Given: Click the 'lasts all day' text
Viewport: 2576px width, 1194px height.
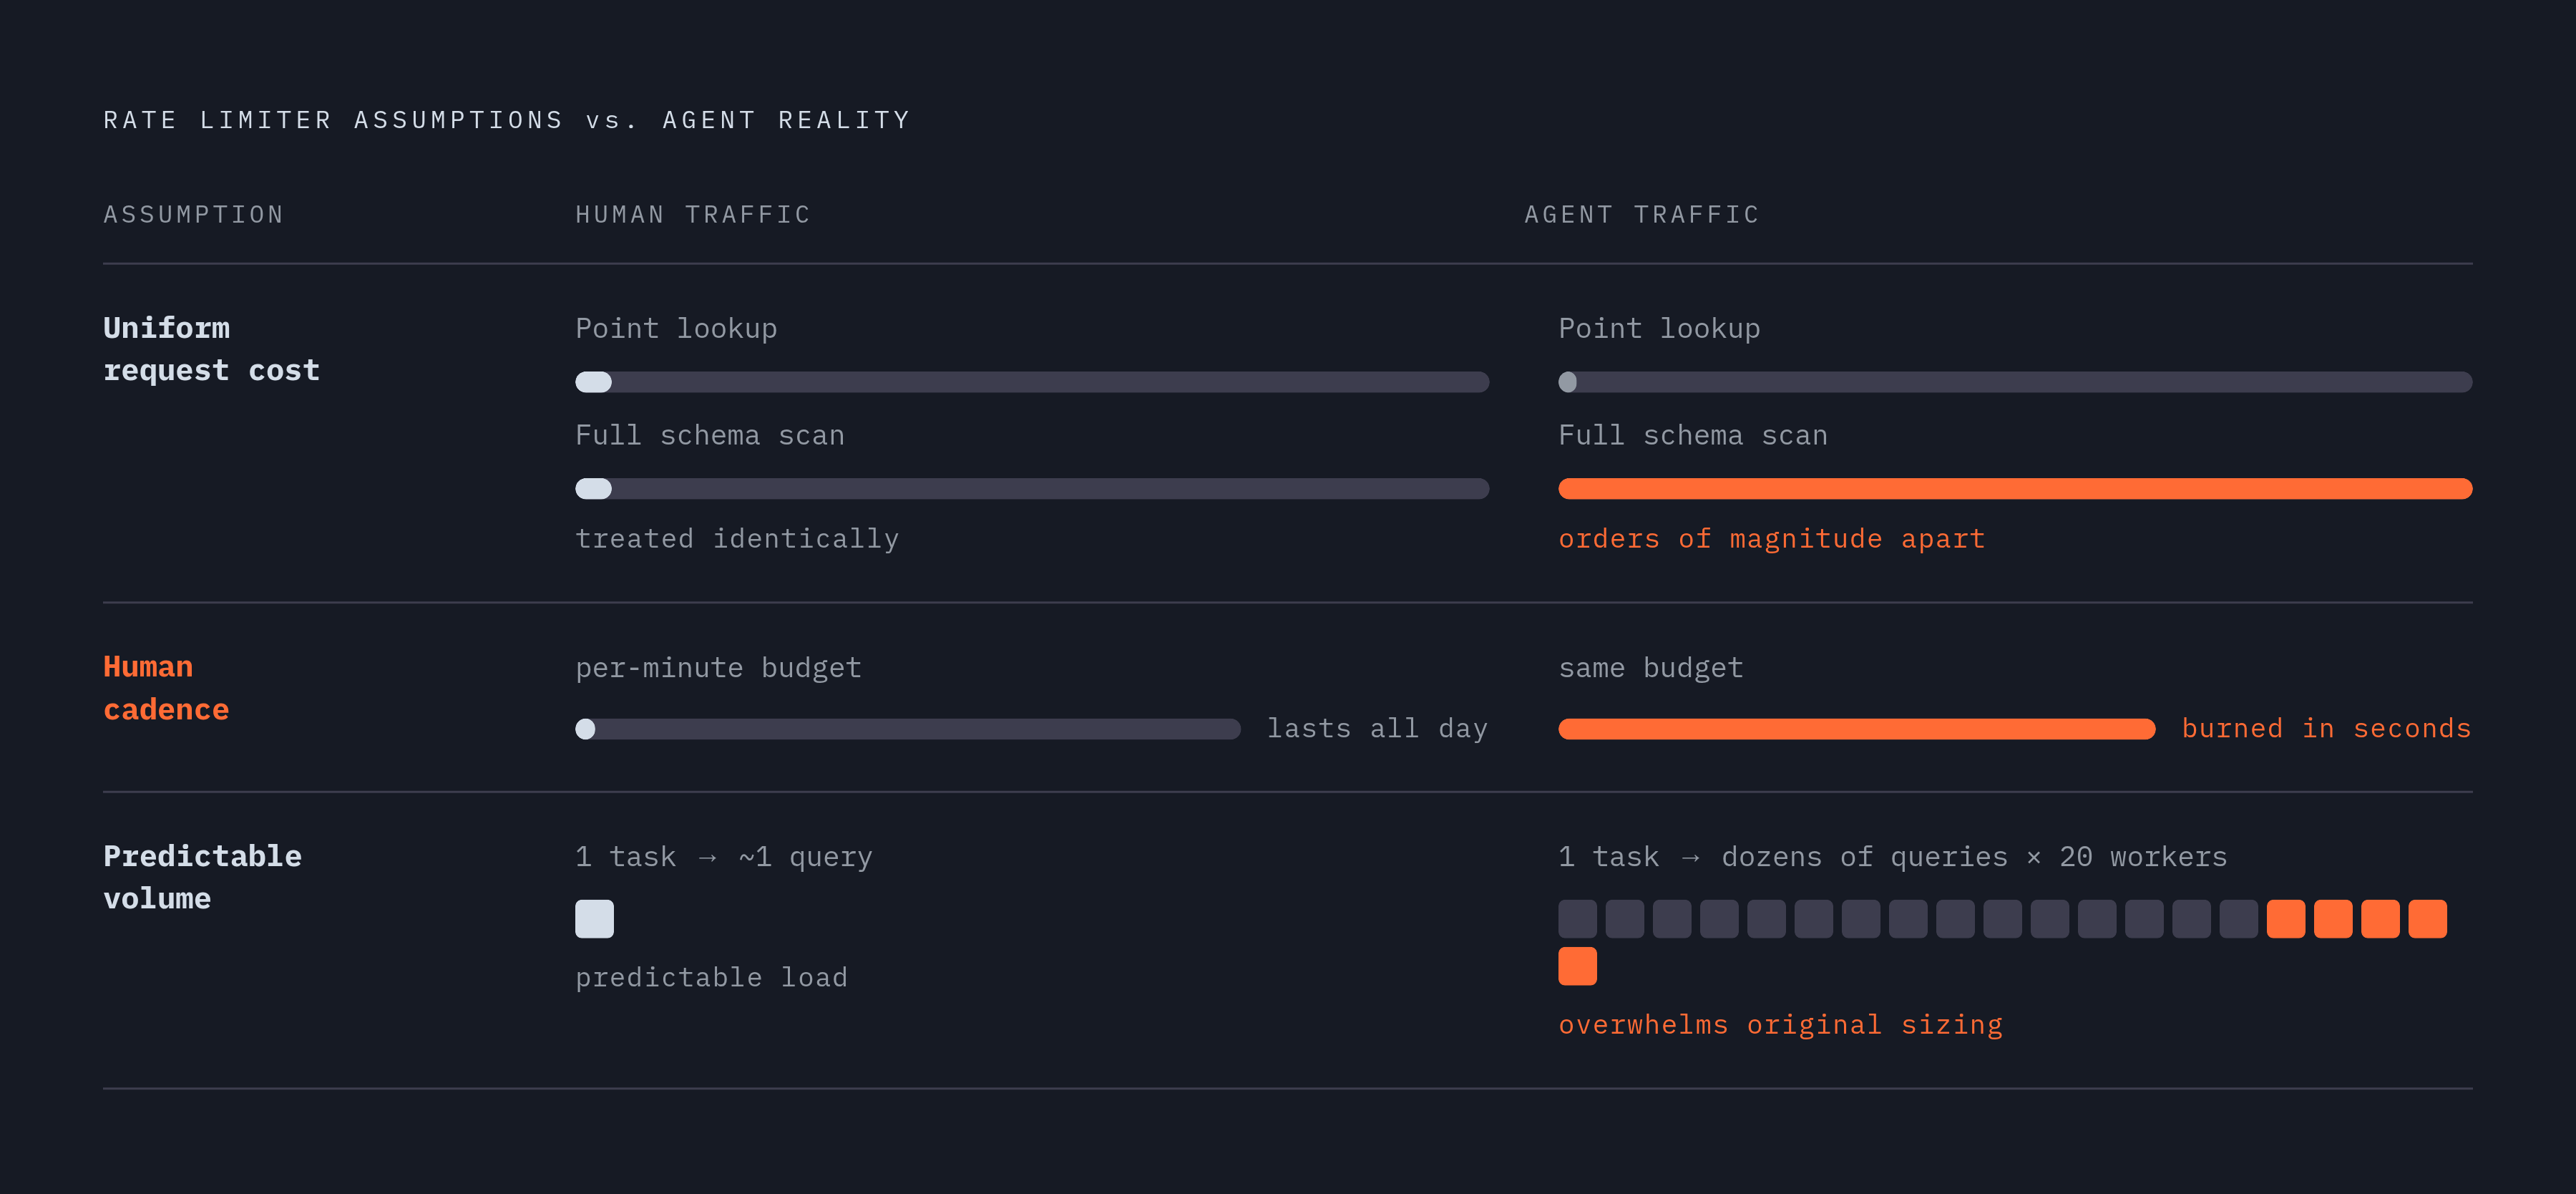Looking at the screenshot, I should point(1377,728).
